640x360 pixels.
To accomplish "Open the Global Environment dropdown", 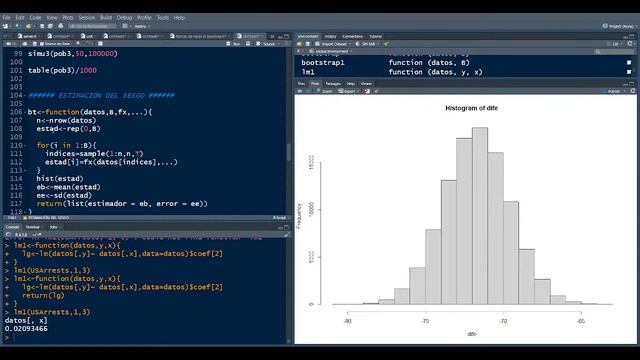I will [330, 51].
